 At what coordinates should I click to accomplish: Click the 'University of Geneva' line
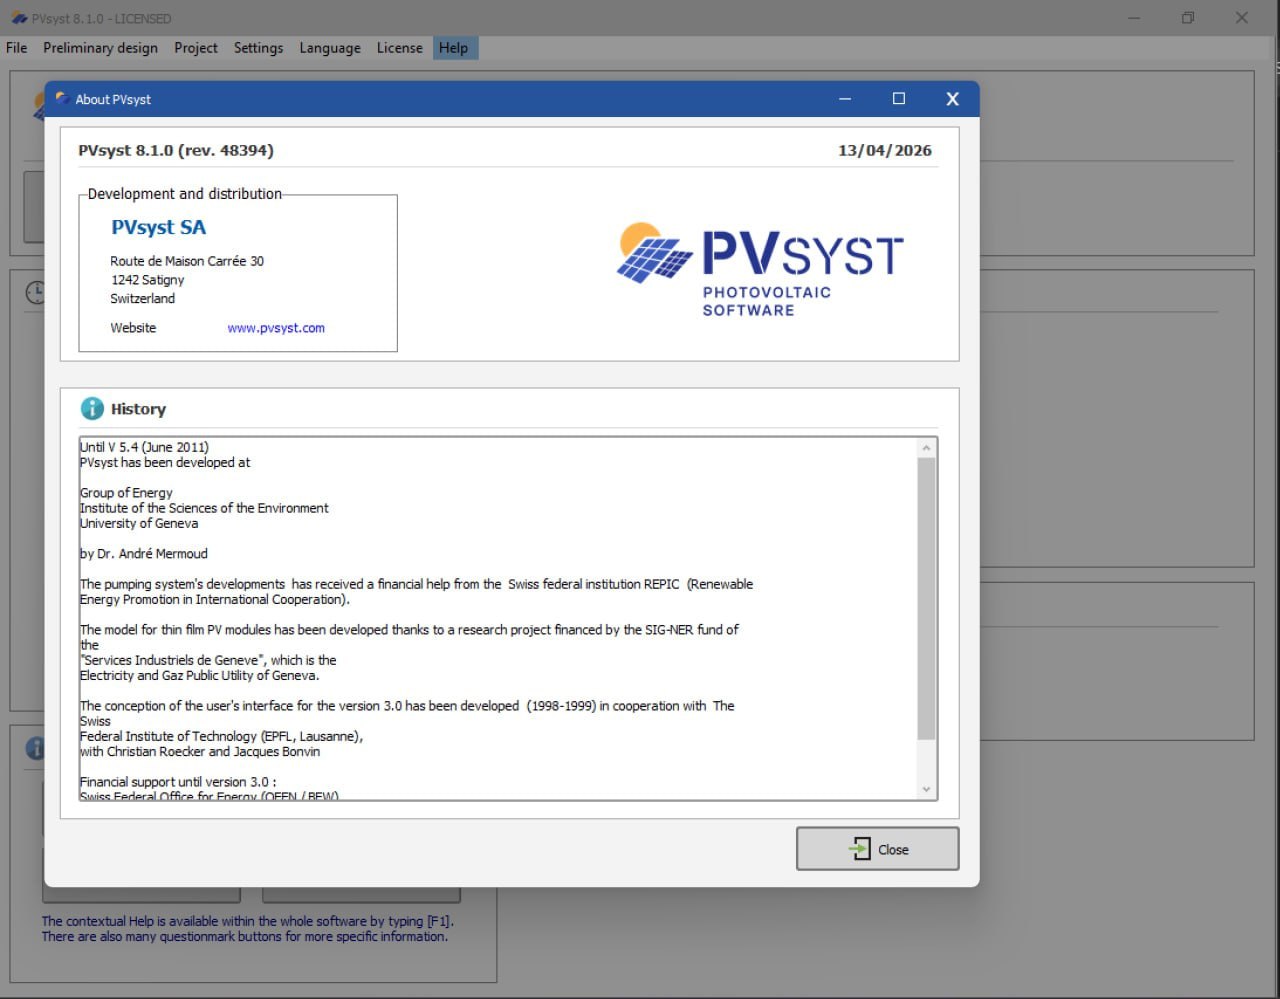point(139,523)
